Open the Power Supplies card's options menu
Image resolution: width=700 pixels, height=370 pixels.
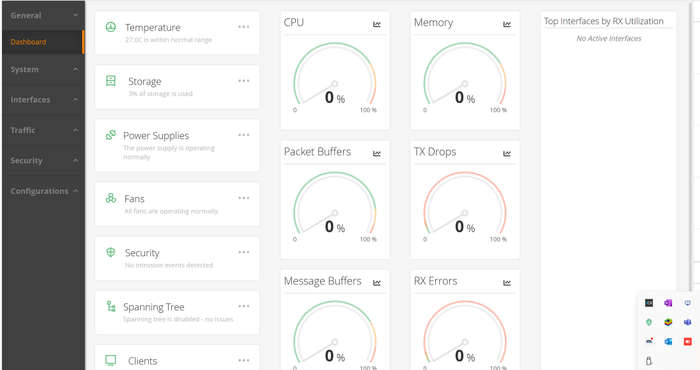pyautogui.click(x=244, y=135)
